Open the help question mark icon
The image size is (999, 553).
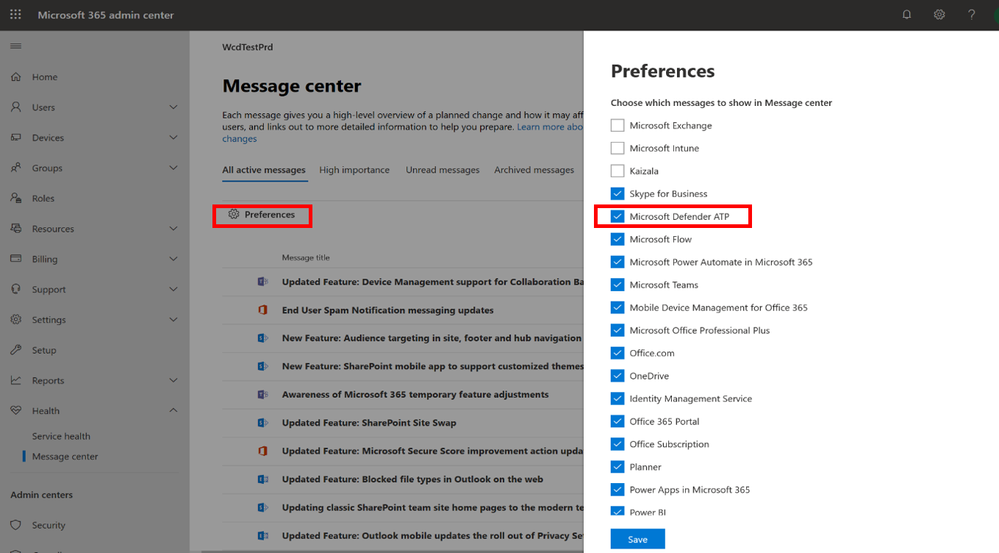point(971,14)
